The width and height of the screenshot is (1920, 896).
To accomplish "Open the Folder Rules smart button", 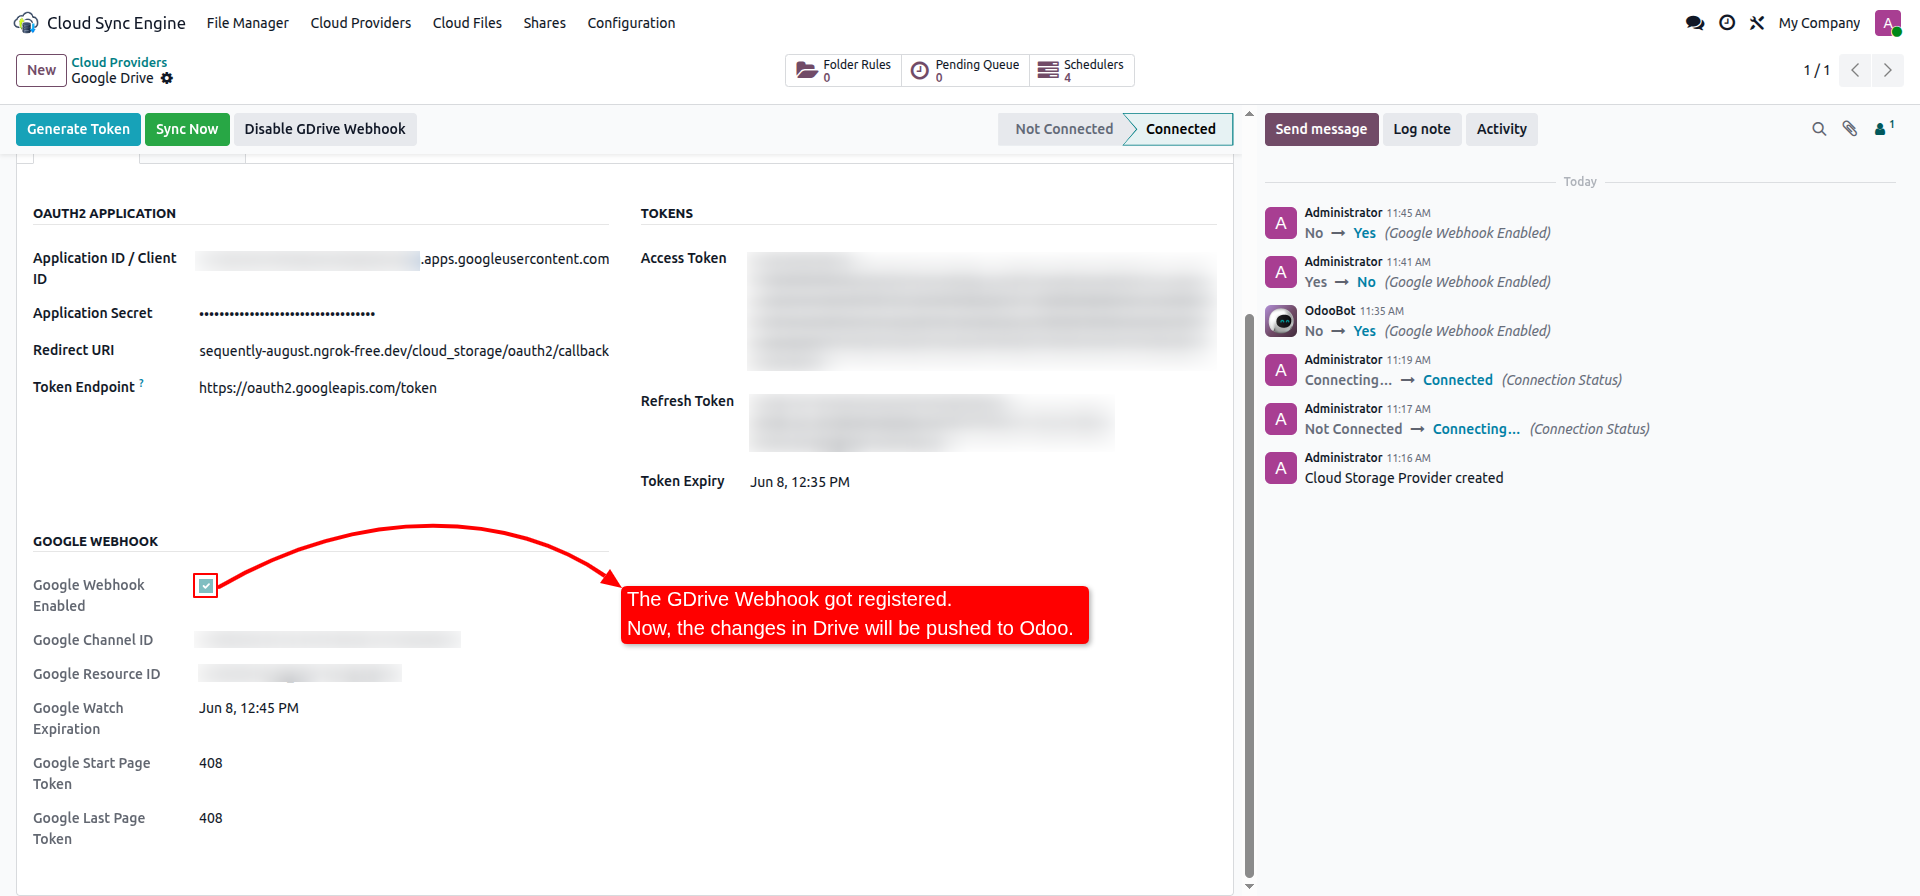I will (843, 70).
